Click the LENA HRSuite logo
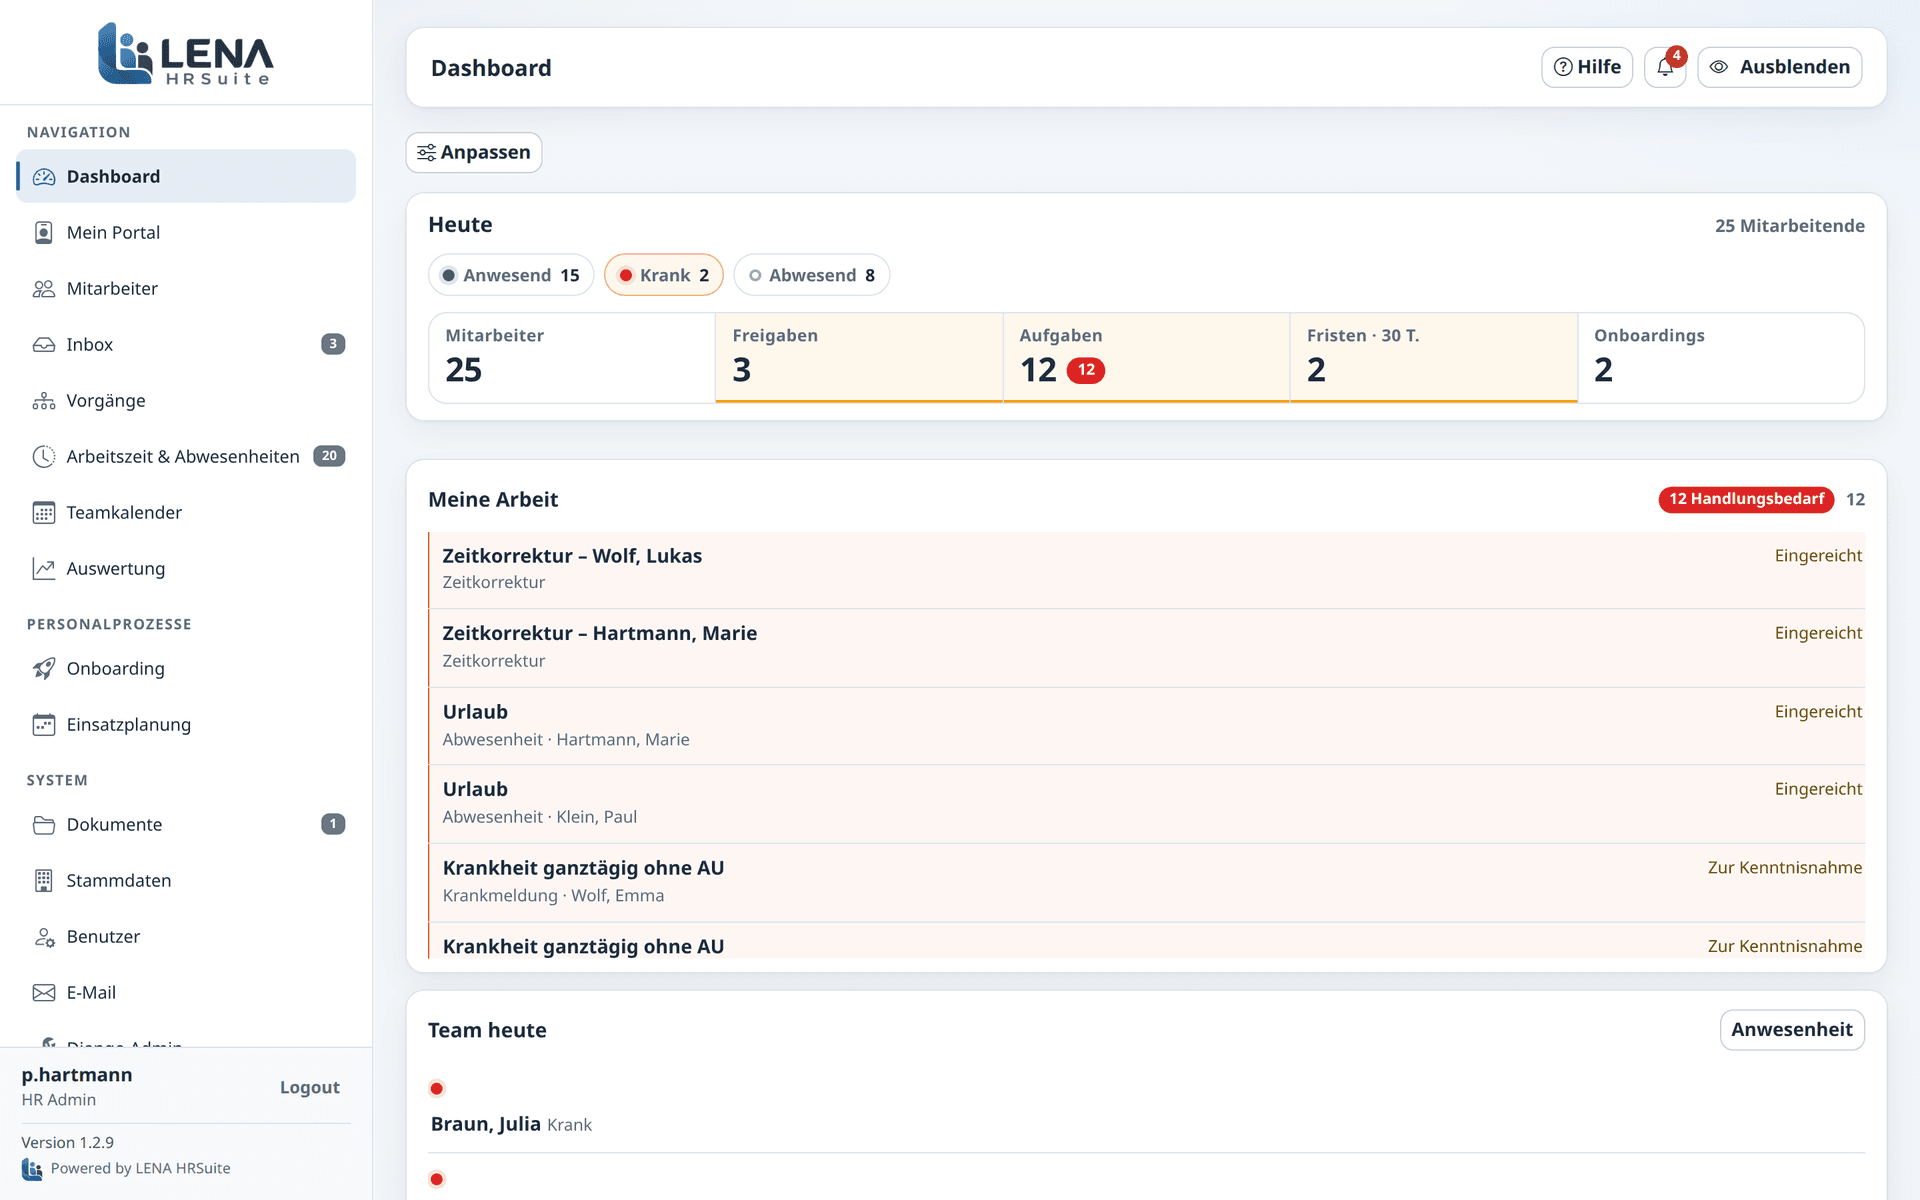The height and width of the screenshot is (1200, 1920). 186,53
